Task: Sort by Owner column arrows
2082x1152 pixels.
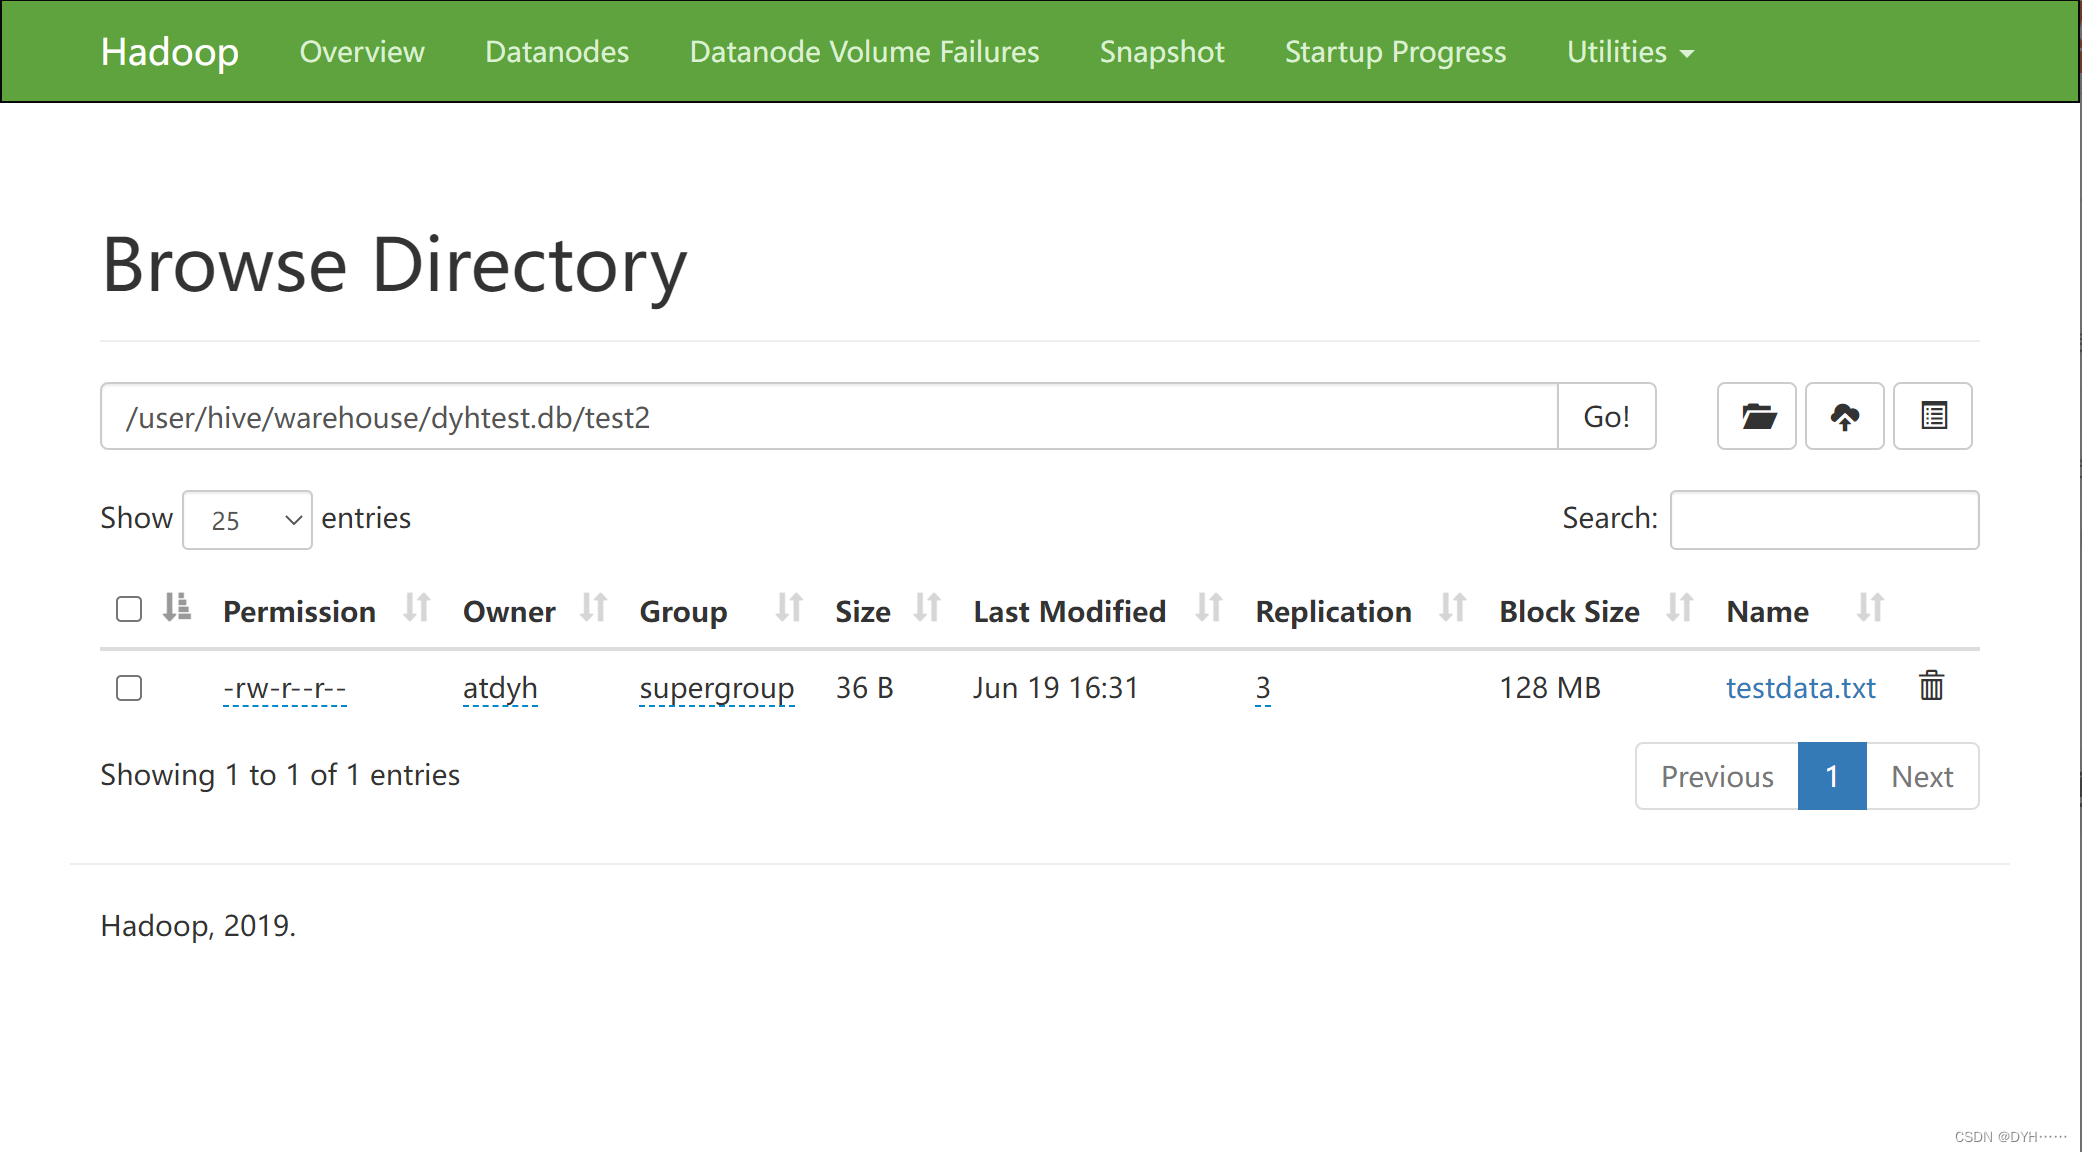Action: 594,607
